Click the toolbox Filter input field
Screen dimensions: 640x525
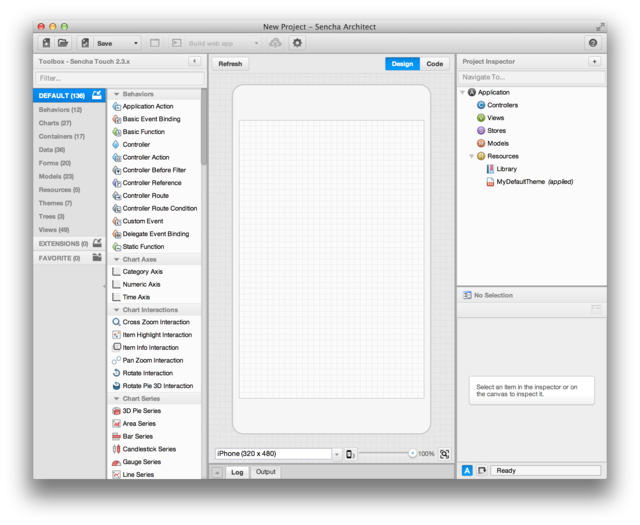pos(118,78)
